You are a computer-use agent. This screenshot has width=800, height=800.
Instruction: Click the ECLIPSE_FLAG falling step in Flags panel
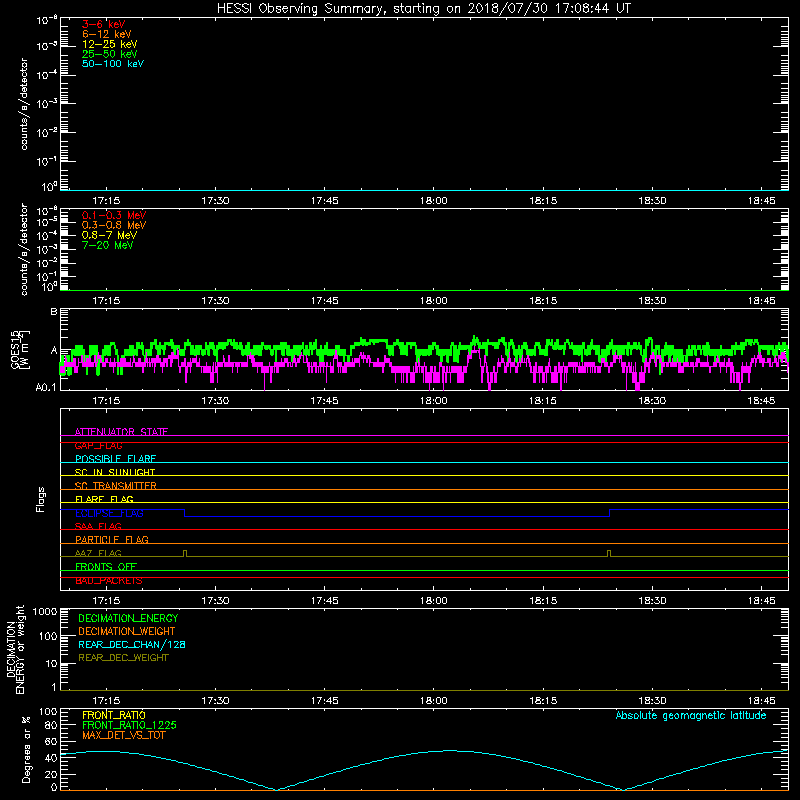click(185, 513)
